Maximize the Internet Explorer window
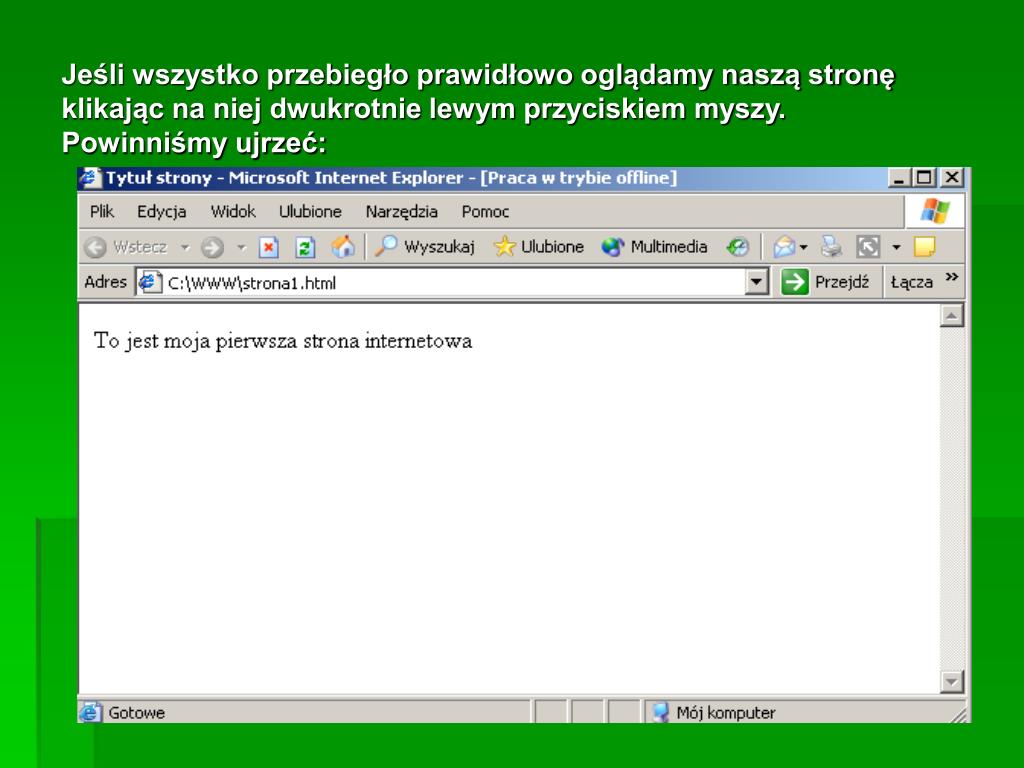Screen dimensions: 1024x768 pos(924,178)
